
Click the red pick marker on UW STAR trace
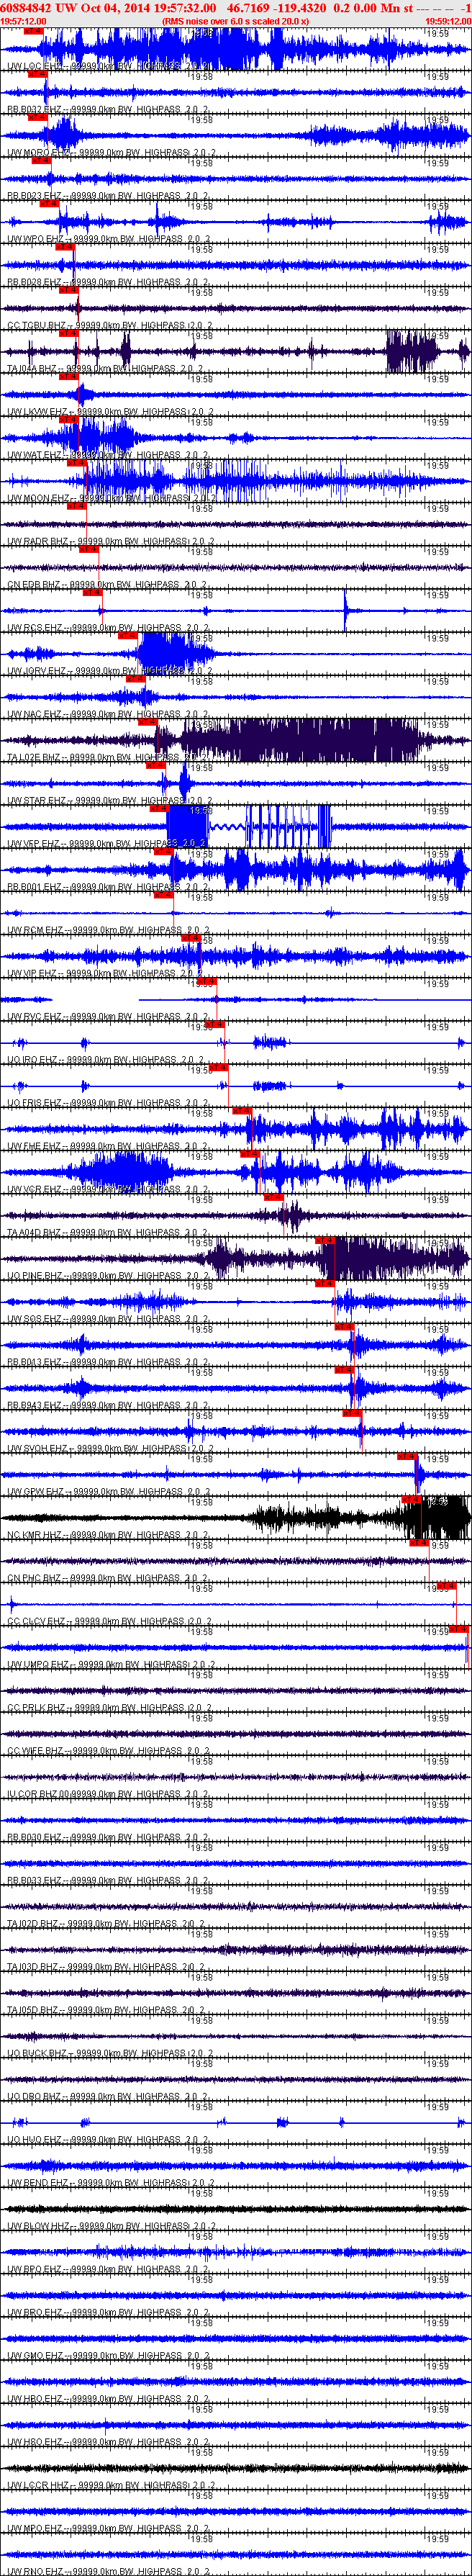coord(155,765)
